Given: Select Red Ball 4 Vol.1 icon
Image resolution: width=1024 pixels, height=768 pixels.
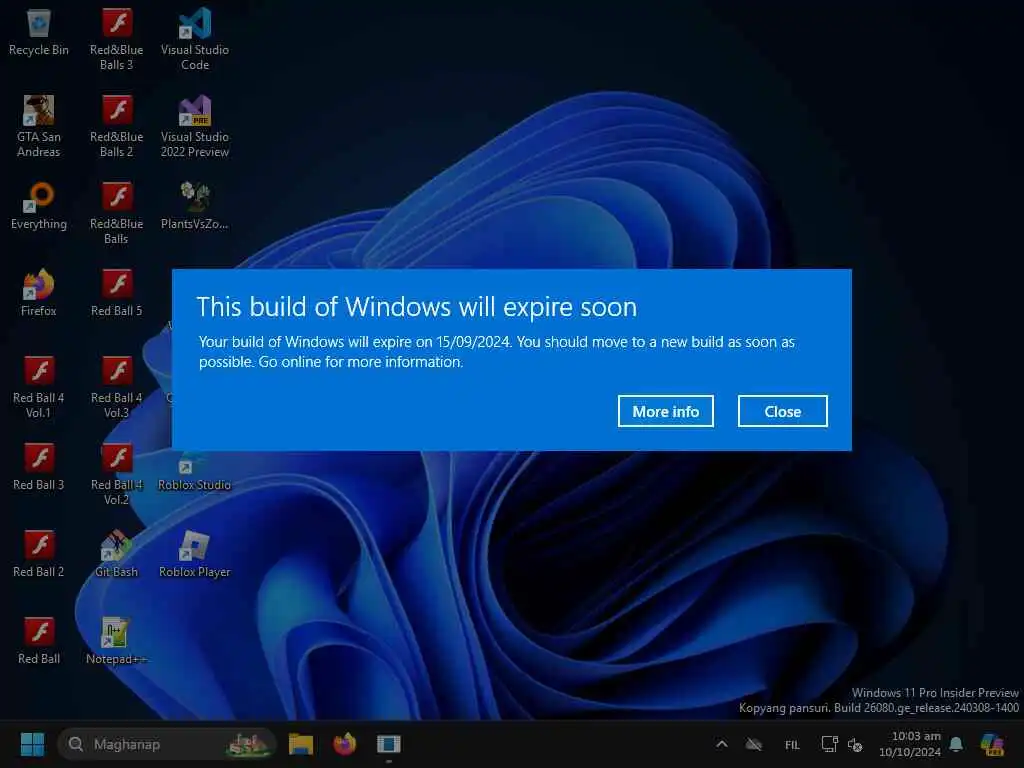Looking at the screenshot, I should [39, 386].
